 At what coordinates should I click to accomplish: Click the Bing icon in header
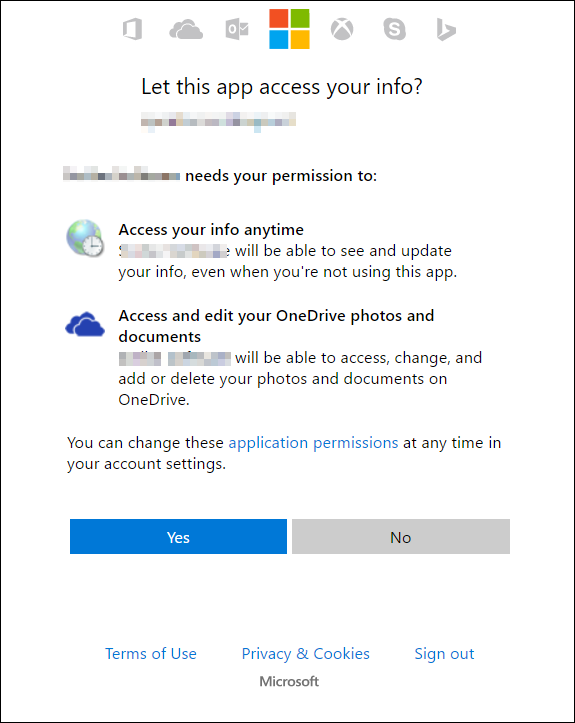coord(446,30)
